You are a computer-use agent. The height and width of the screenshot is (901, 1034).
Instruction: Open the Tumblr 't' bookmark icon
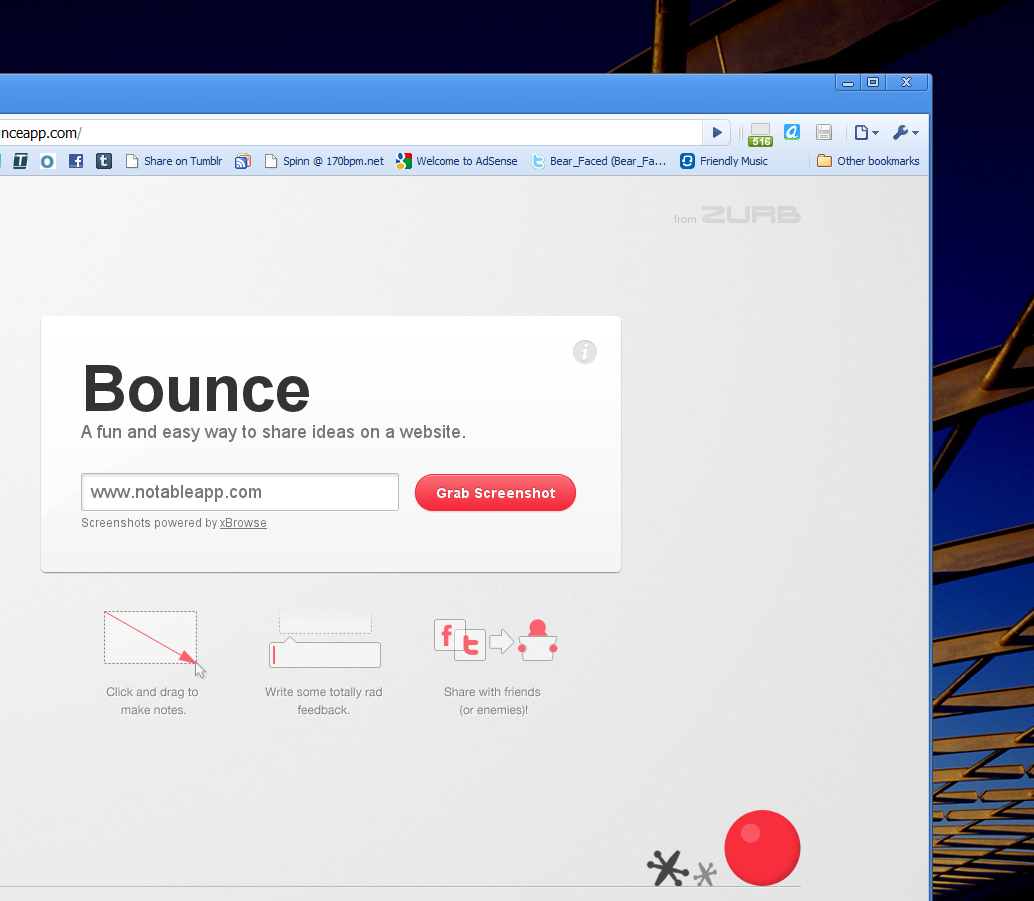click(x=104, y=161)
